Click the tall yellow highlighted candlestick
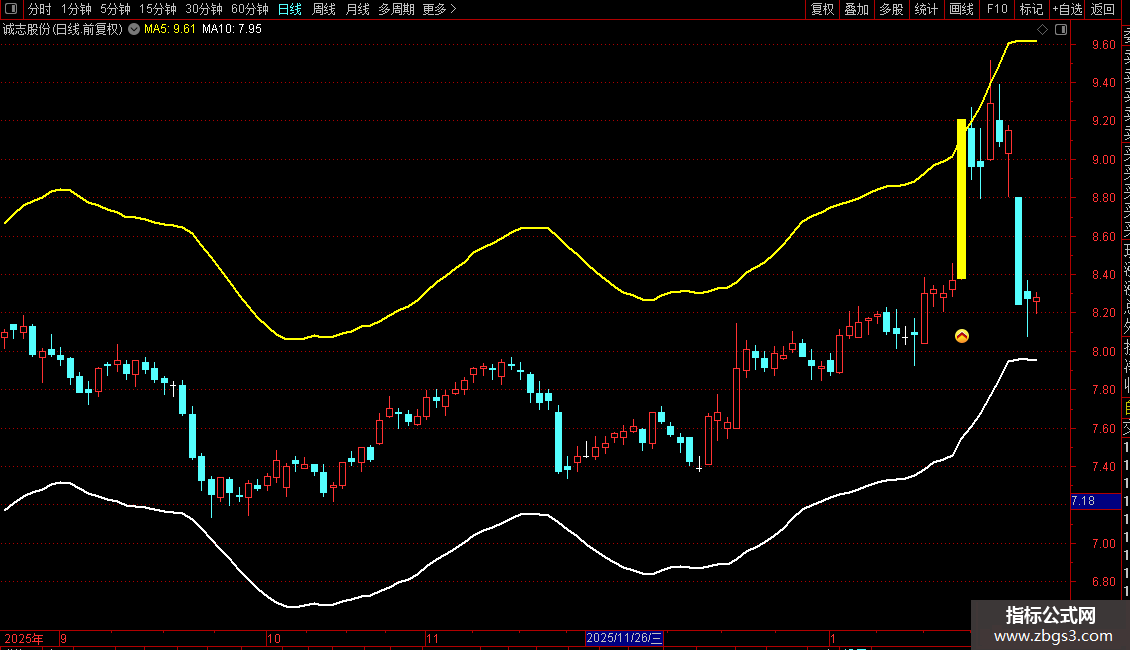Image resolution: width=1130 pixels, height=650 pixels. tap(961, 199)
